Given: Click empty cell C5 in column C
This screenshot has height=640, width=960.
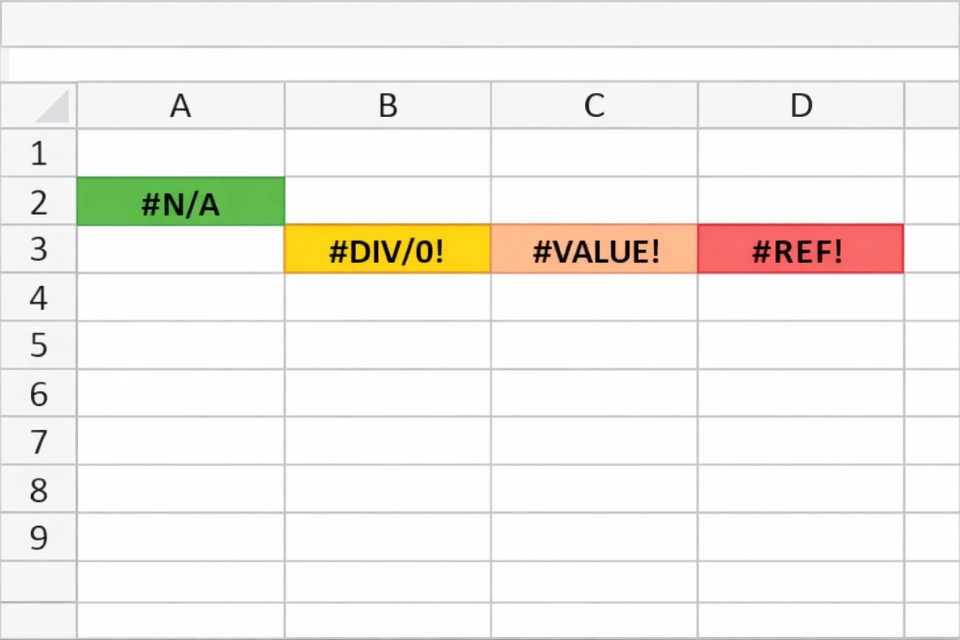Looking at the screenshot, I should tap(594, 345).
